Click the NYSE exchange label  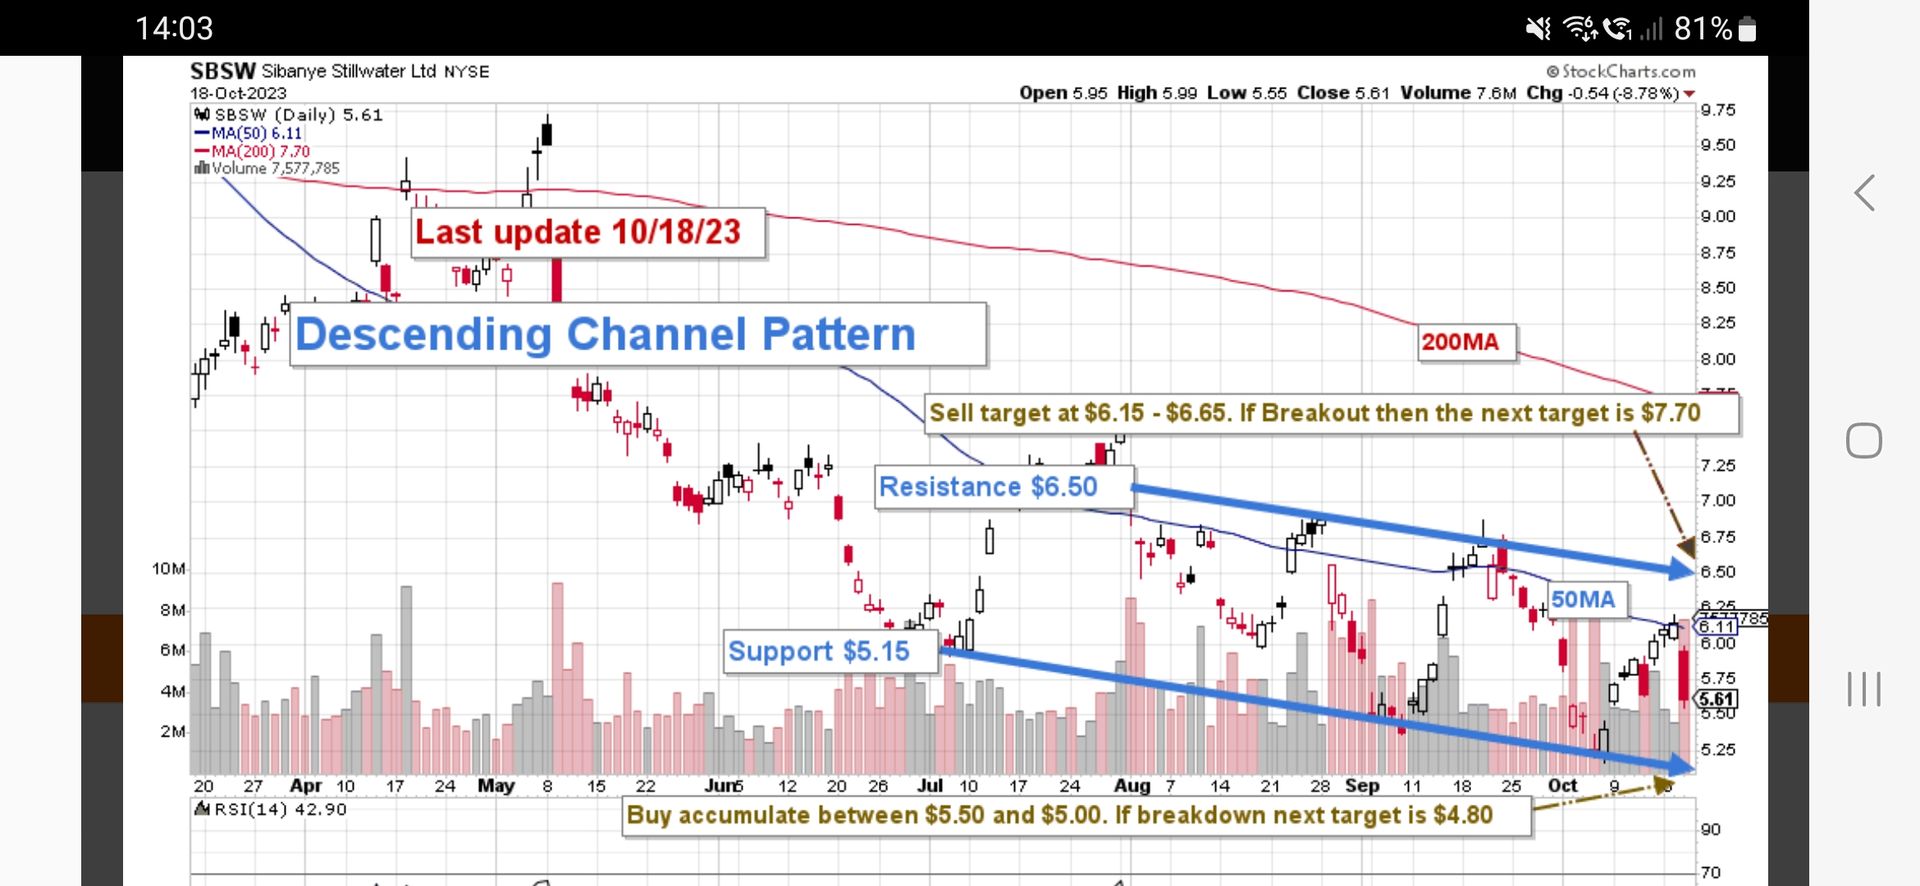pyautogui.click(x=467, y=72)
